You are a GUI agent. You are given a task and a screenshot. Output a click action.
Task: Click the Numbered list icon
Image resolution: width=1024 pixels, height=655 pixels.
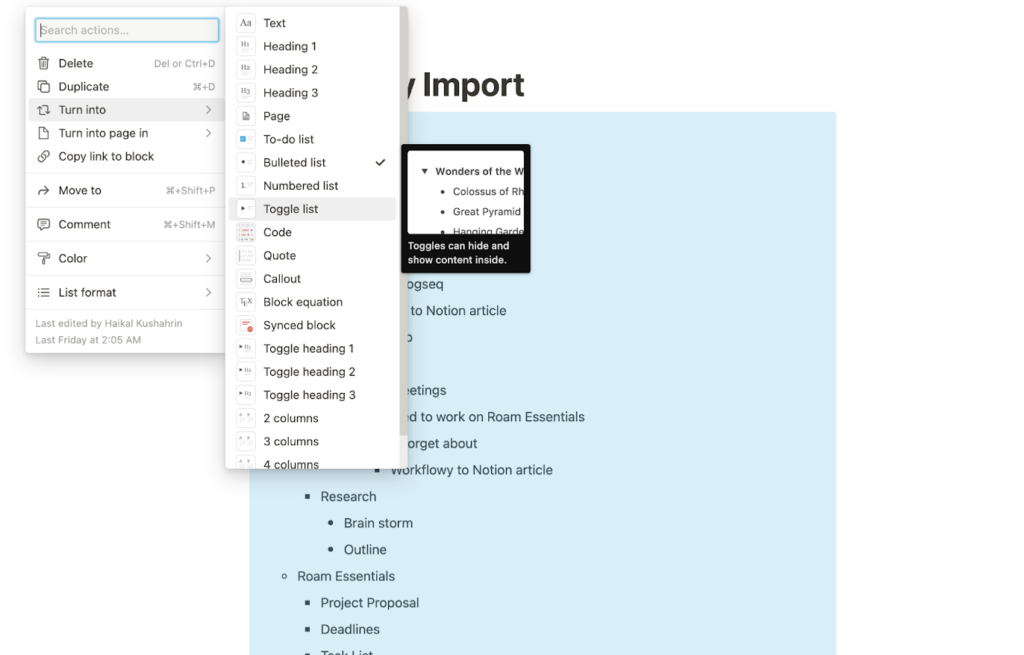coord(246,185)
